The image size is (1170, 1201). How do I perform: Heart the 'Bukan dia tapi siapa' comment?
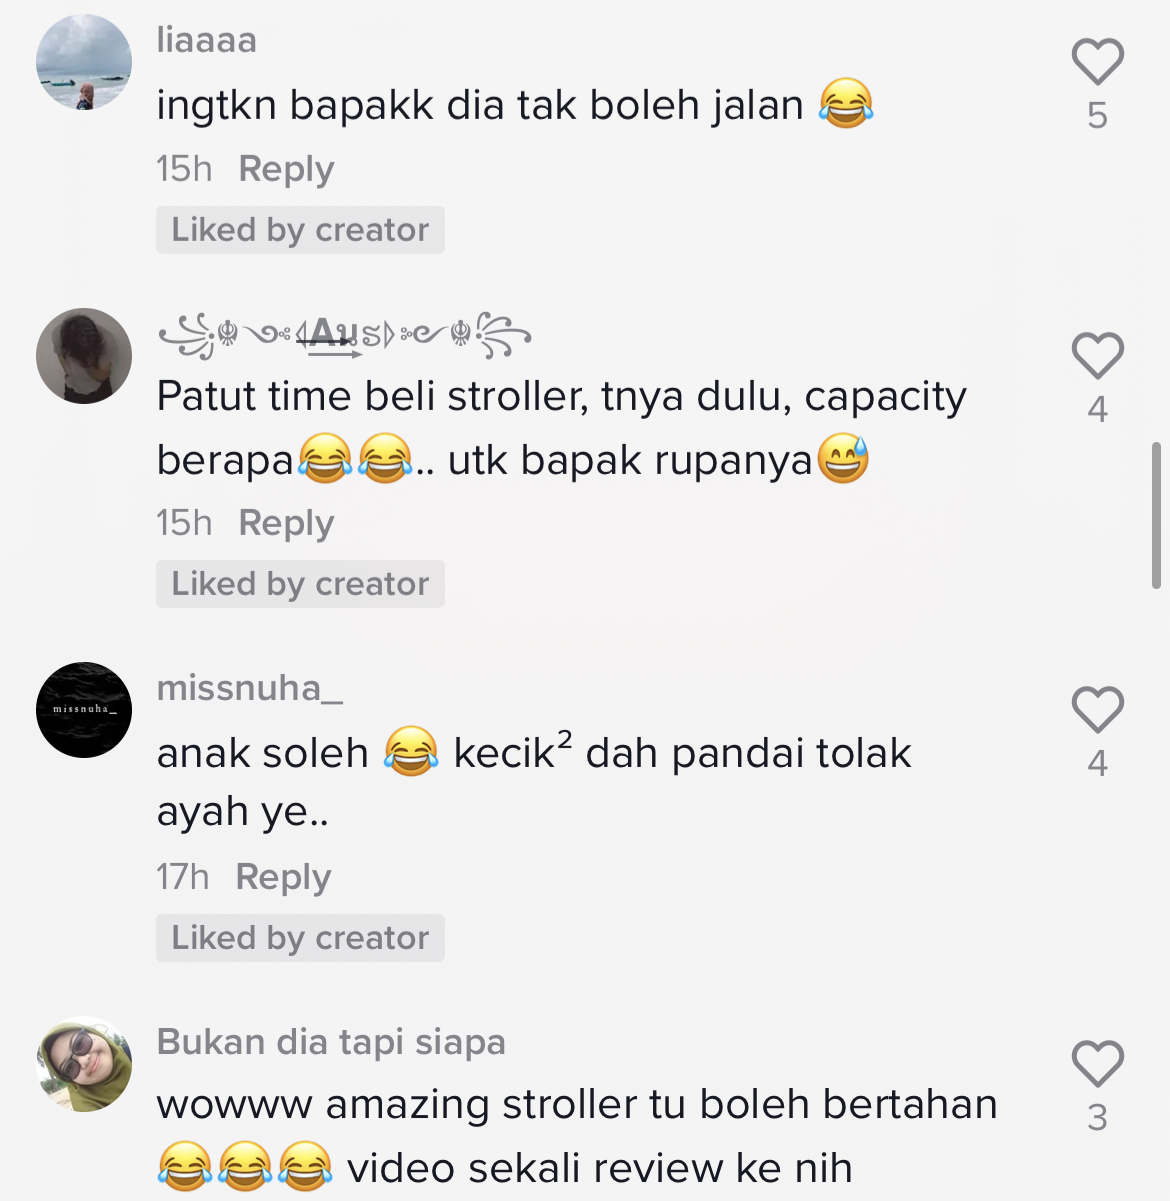[x=1098, y=1064]
